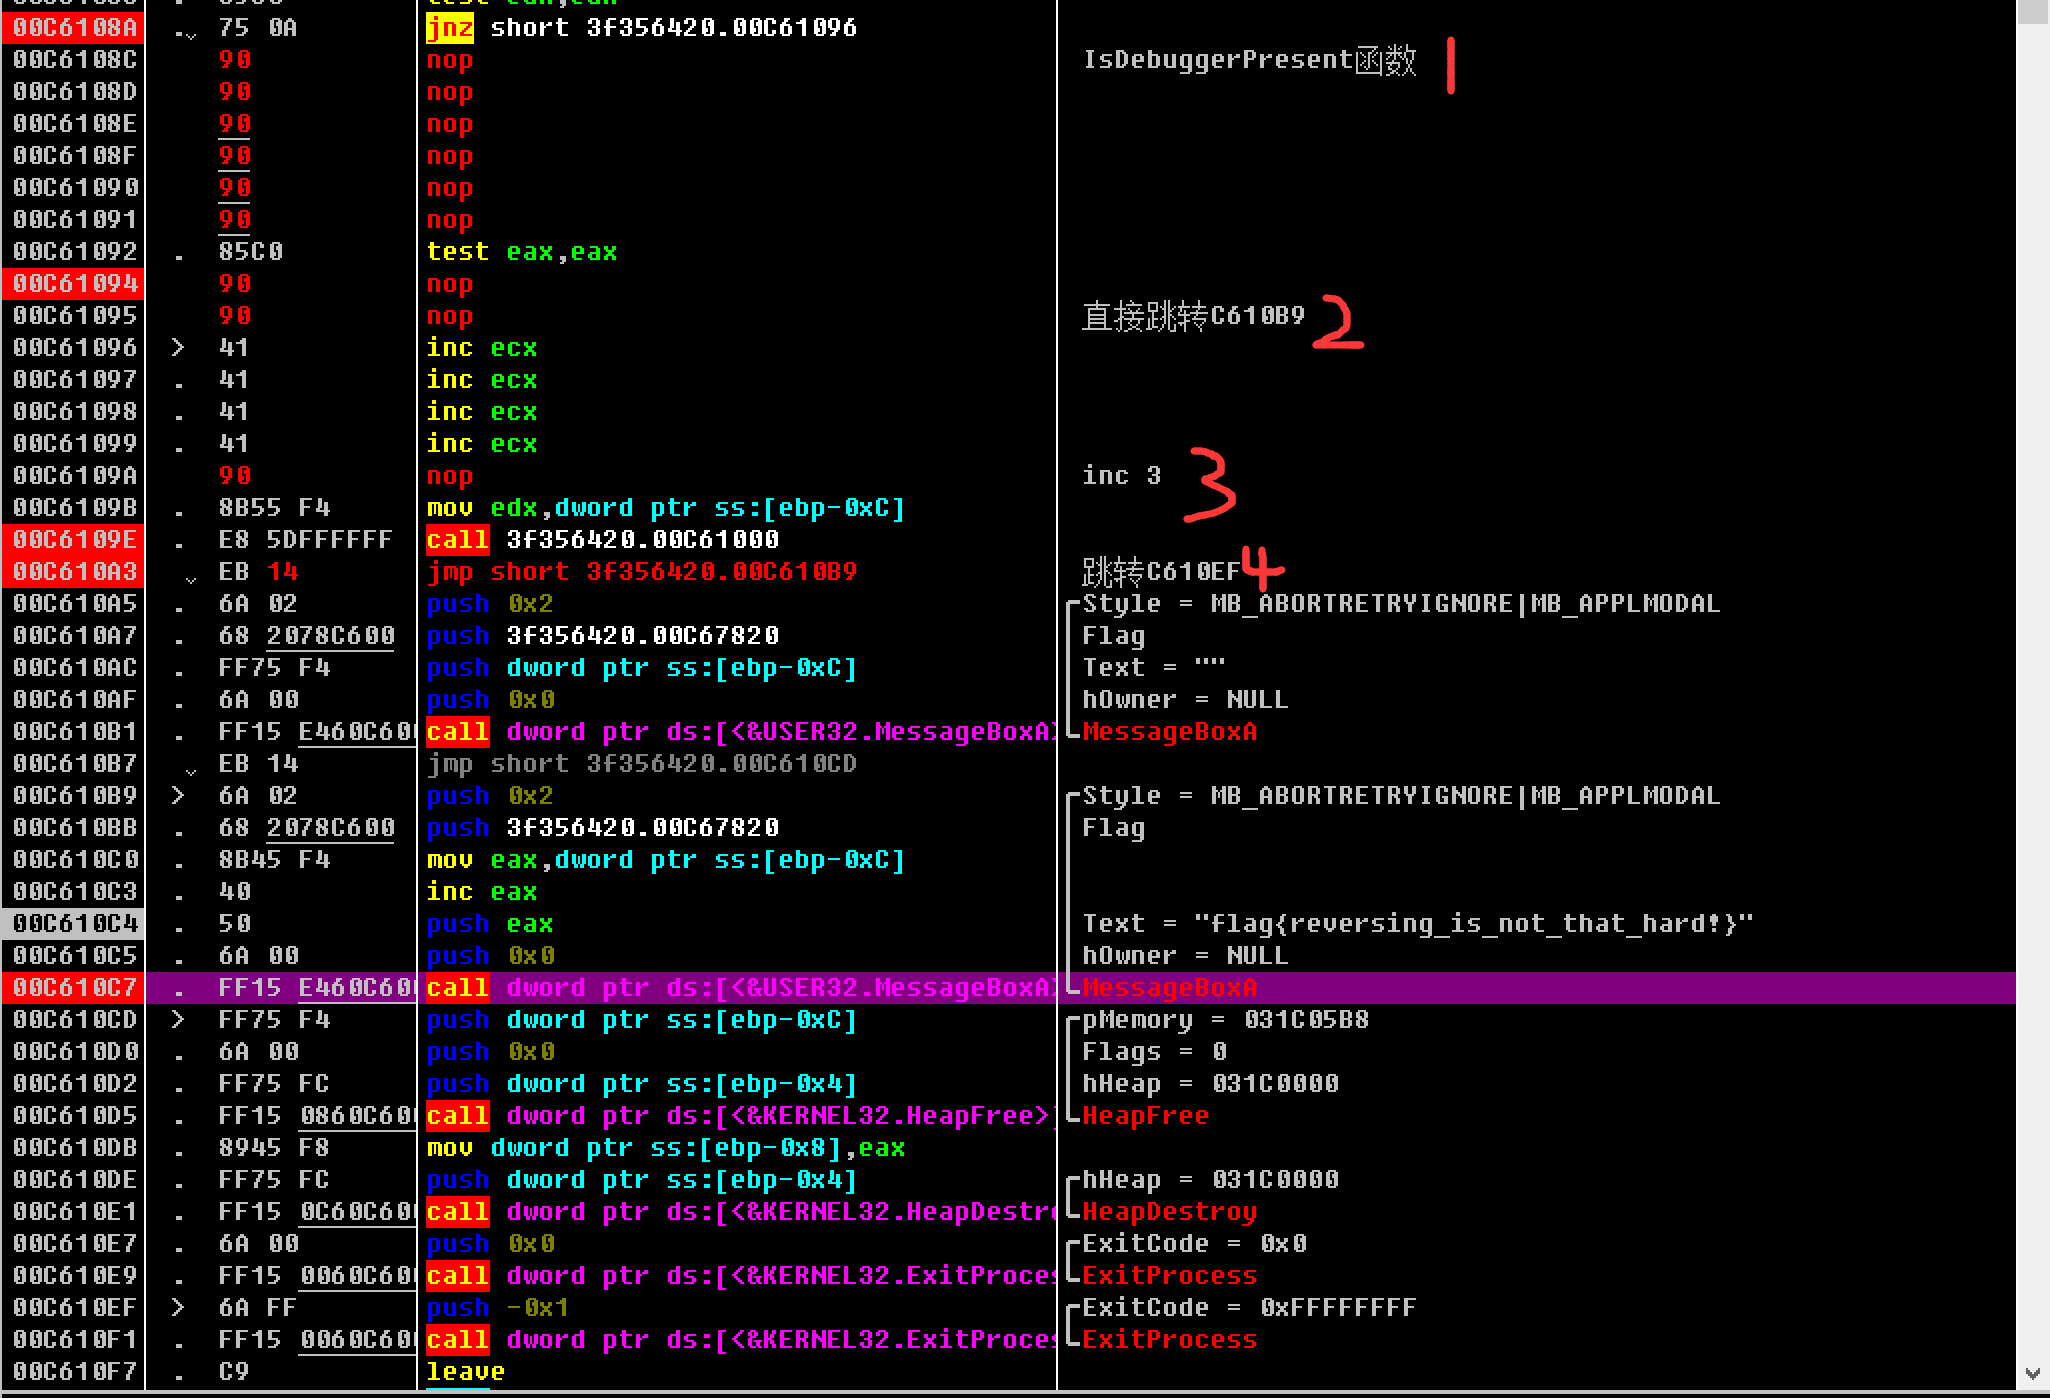Click jump-target marker at row 00C610B9

tap(178, 795)
